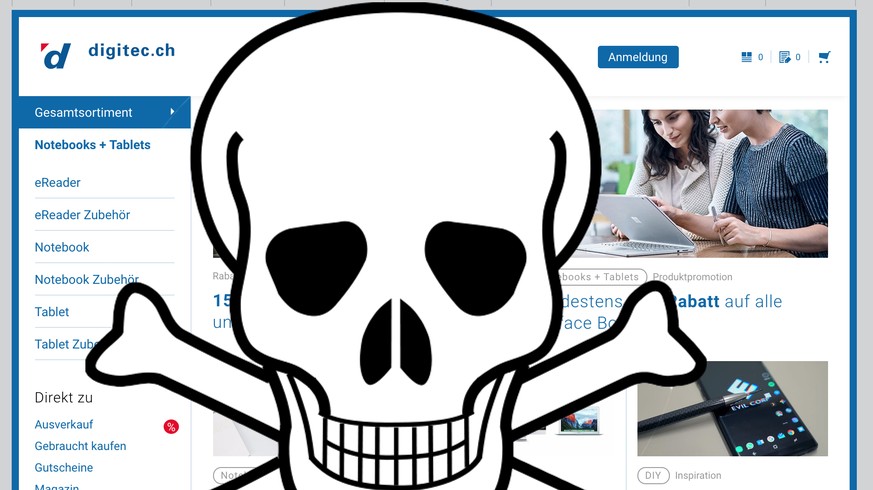873x490 pixels.
Task: Open the Tablet category link
Action: click(x=52, y=312)
